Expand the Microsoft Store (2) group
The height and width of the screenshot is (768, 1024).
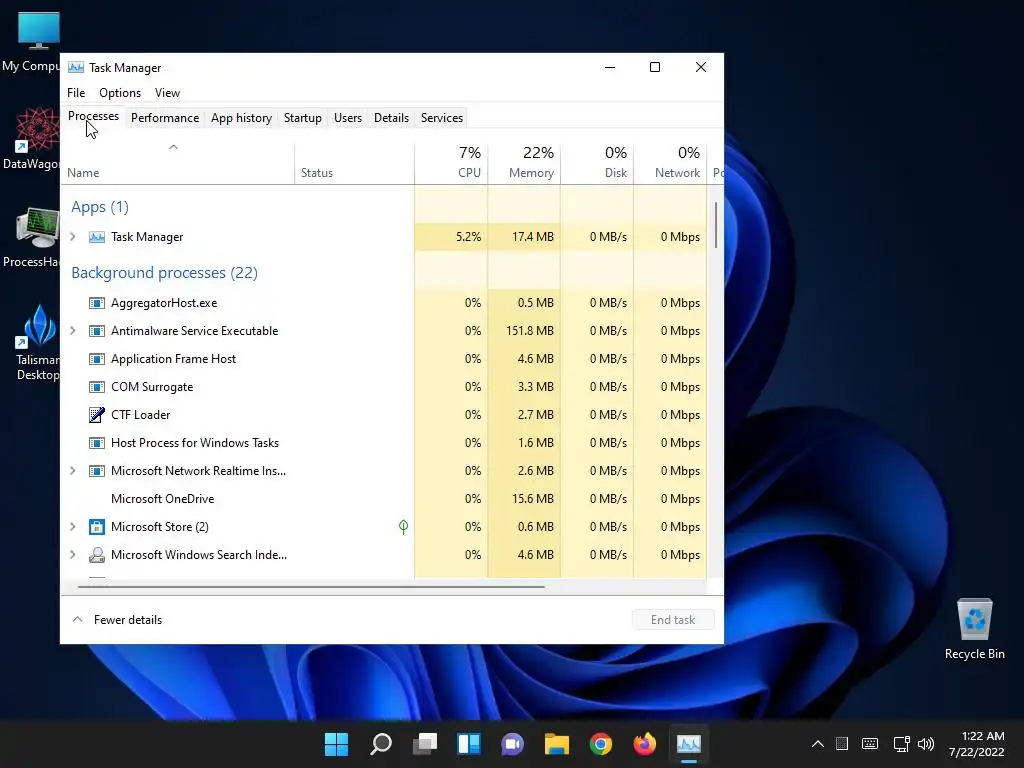[x=73, y=527]
